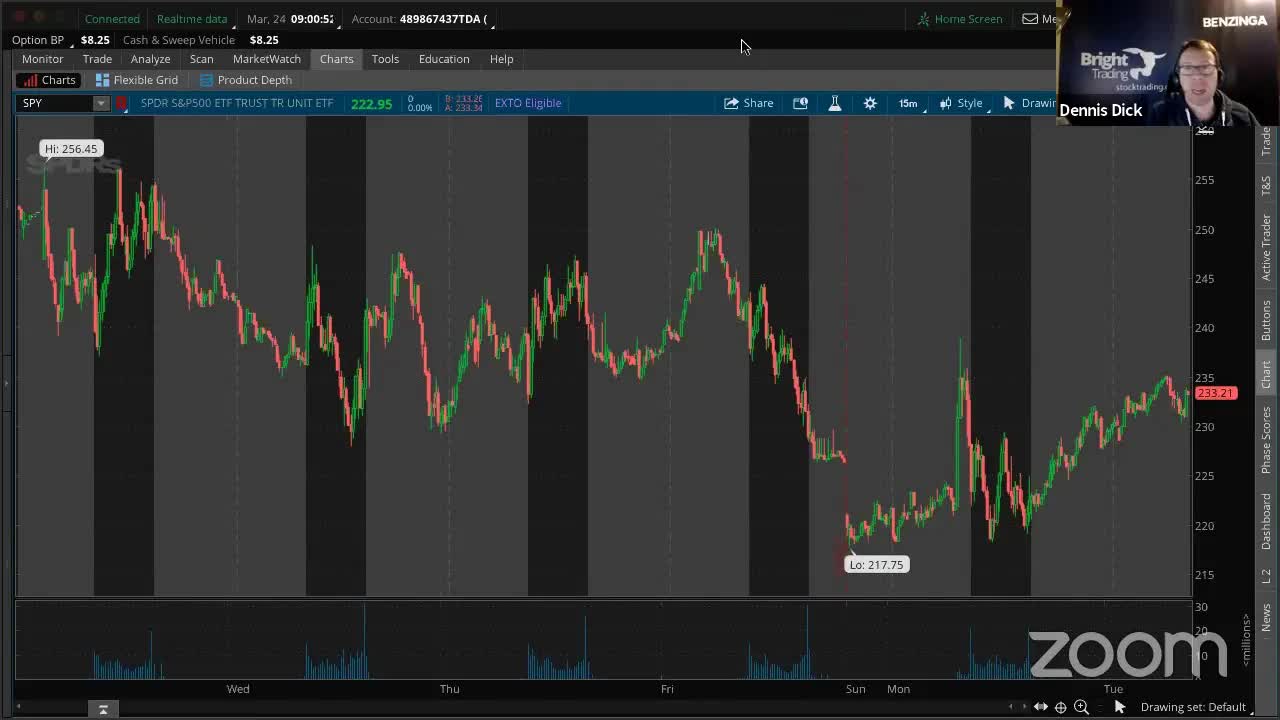Image resolution: width=1280 pixels, height=720 pixels.
Task: Open the T&S side panel tab
Action: coord(1266,186)
